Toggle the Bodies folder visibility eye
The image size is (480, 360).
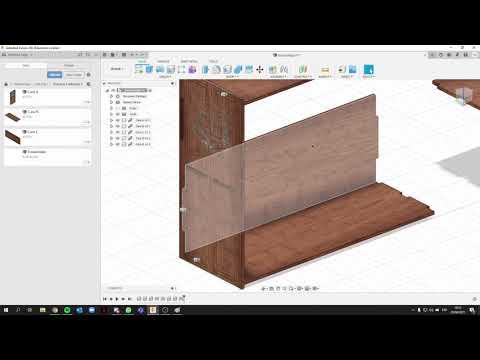pyautogui.click(x=118, y=114)
